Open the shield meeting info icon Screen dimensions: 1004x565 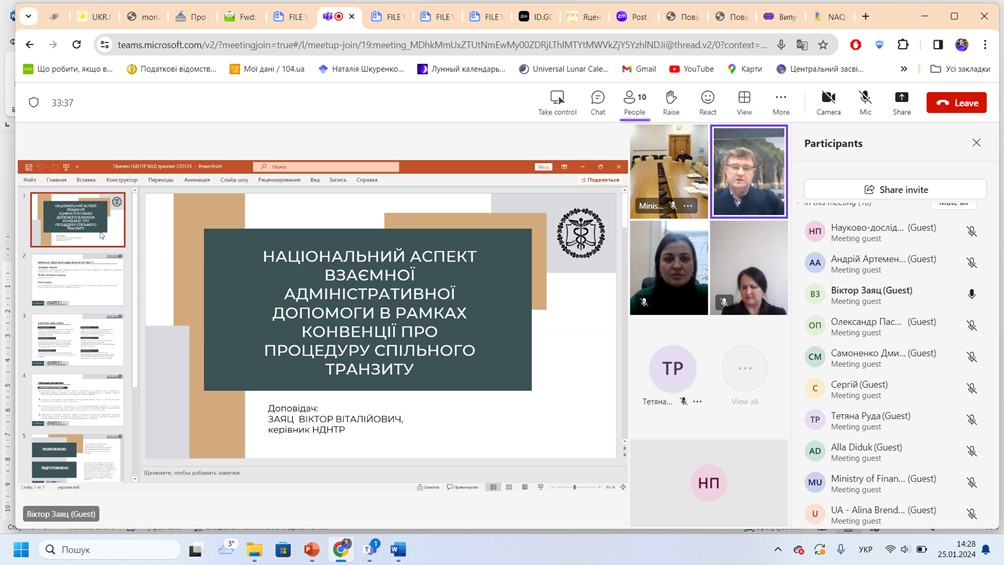coord(34,102)
